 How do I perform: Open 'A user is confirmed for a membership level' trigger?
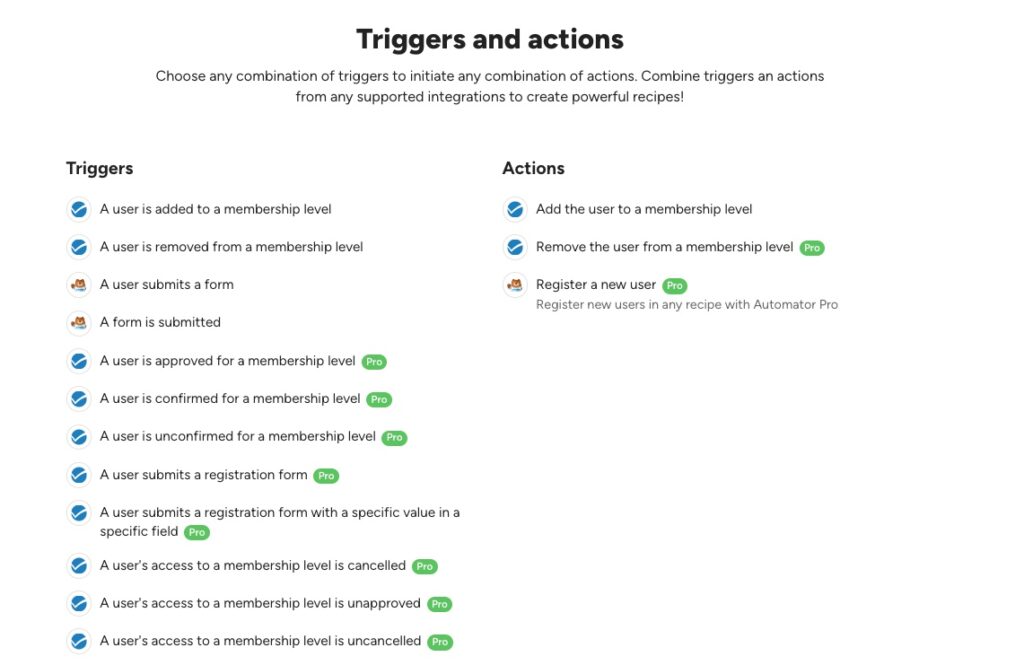[230, 398]
